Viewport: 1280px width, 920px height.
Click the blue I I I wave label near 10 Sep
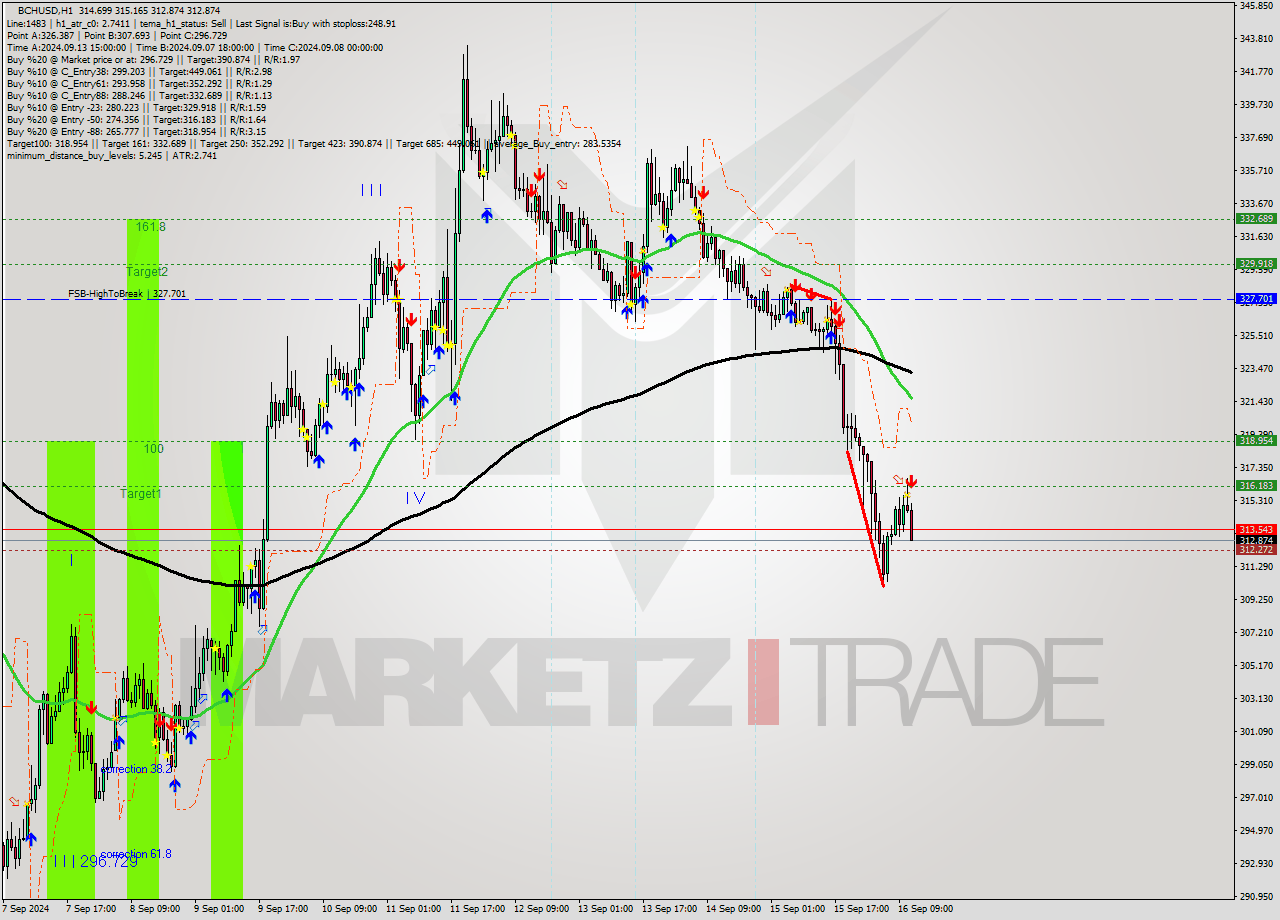click(371, 190)
